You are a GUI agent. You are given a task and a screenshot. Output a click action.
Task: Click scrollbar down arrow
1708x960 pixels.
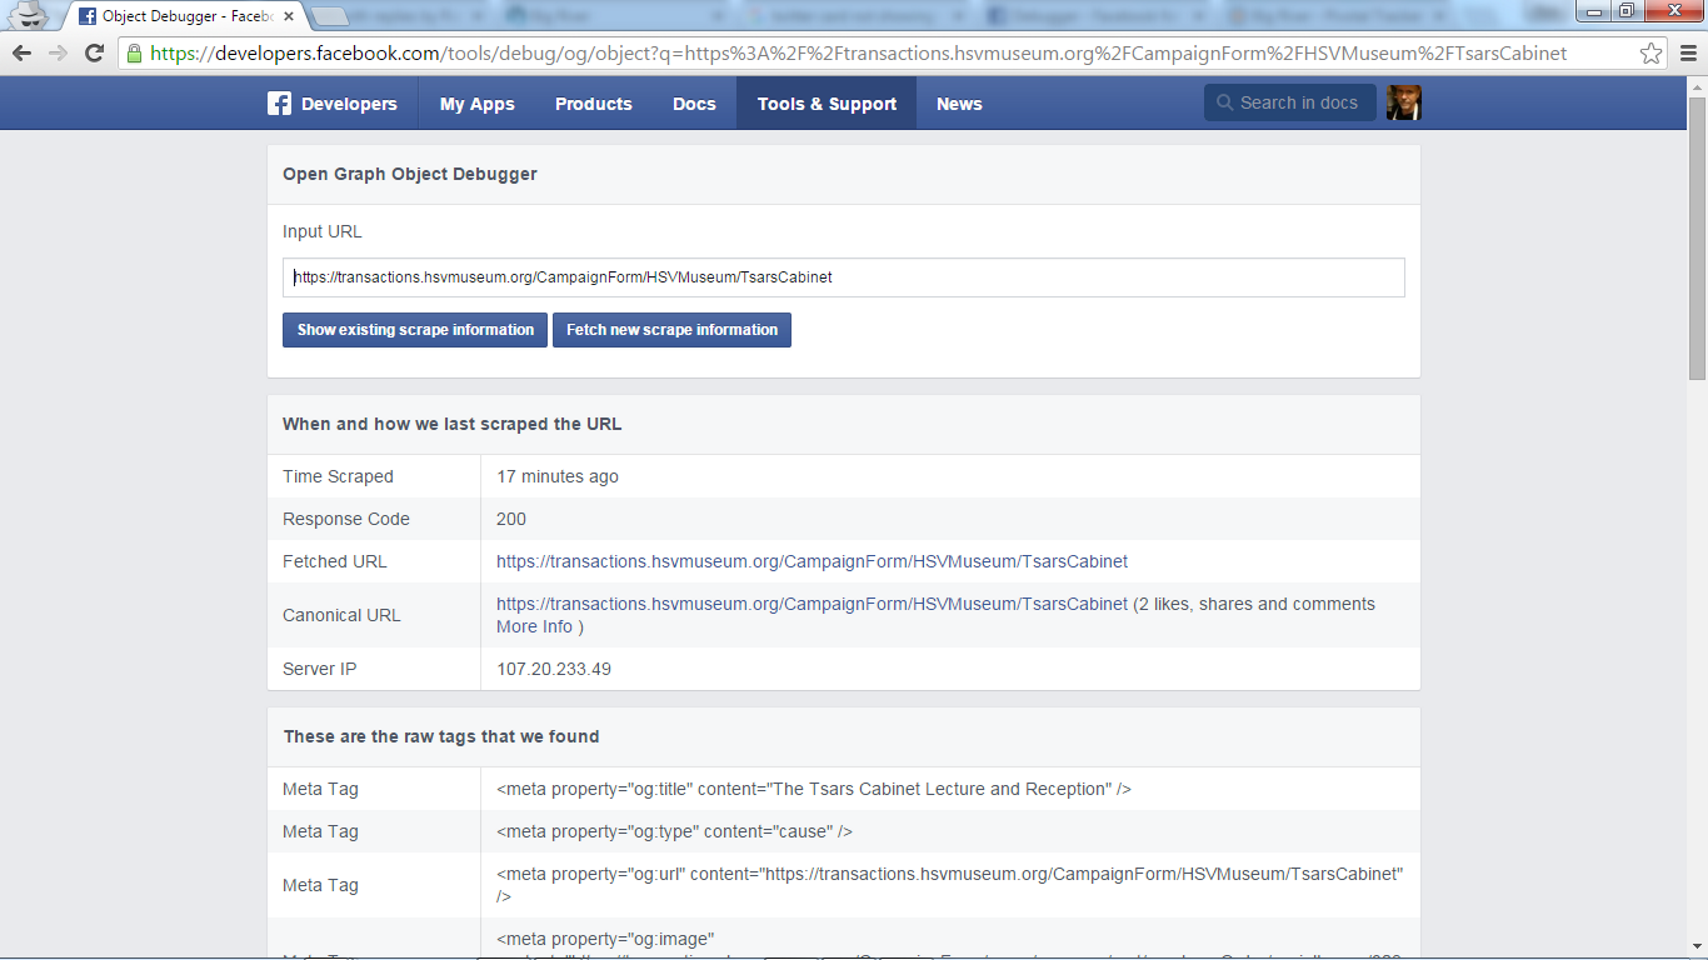(1697, 947)
